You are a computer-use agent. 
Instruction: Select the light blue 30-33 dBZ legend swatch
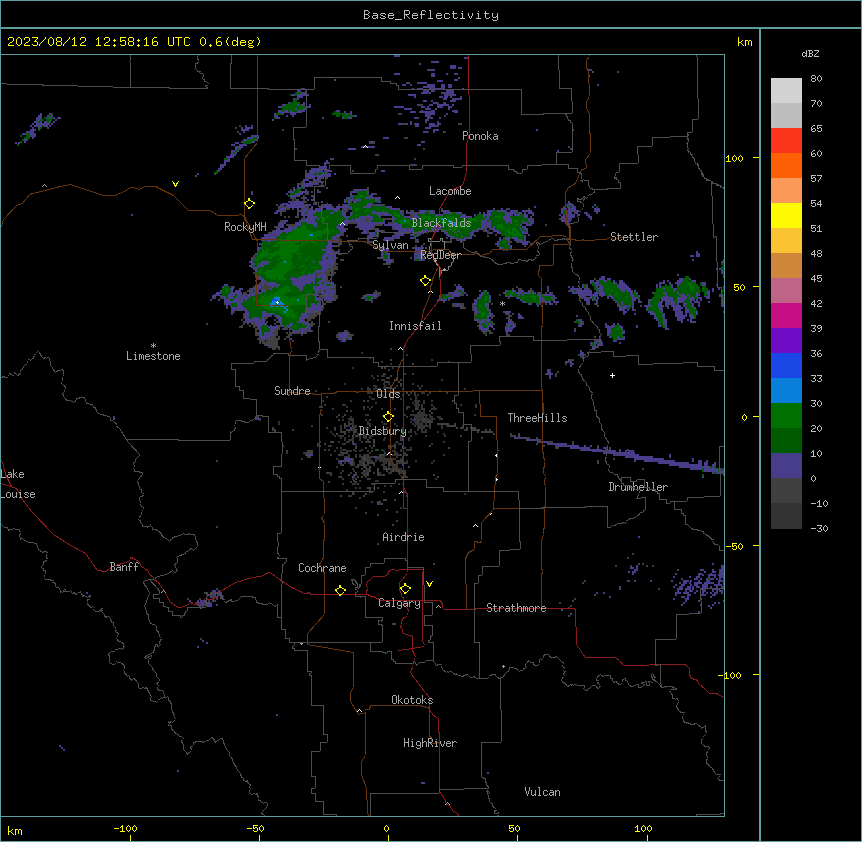tap(786, 391)
